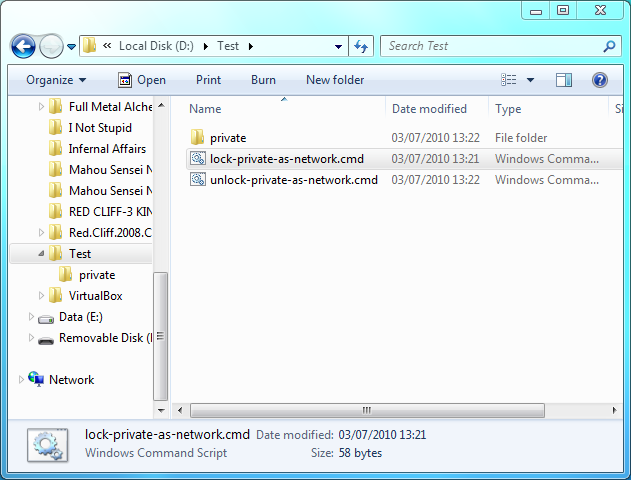Viewport: 631px width, 480px height.
Task: Expand the Full Metal Alche folder
Action: [x=41, y=107]
